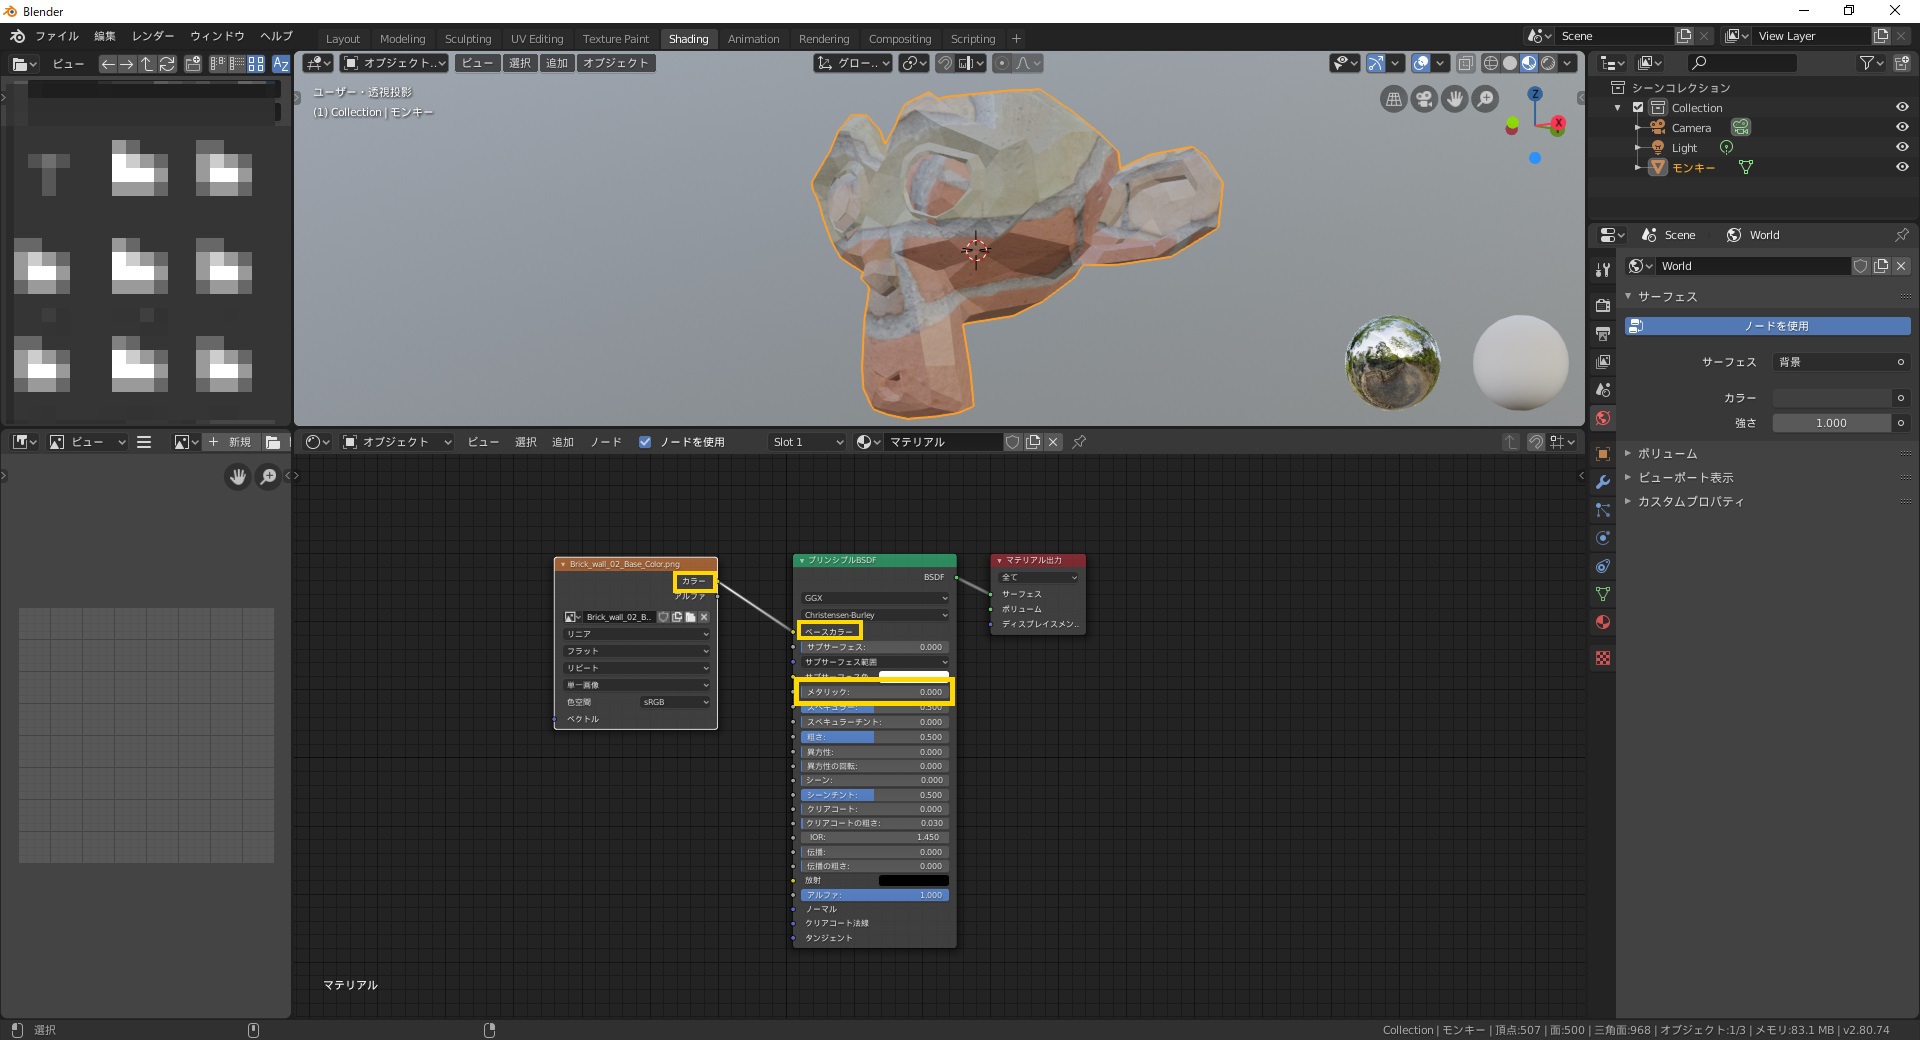Expand the ビューポート表示 panel
This screenshot has height=1040, width=1920.
tap(1684, 477)
